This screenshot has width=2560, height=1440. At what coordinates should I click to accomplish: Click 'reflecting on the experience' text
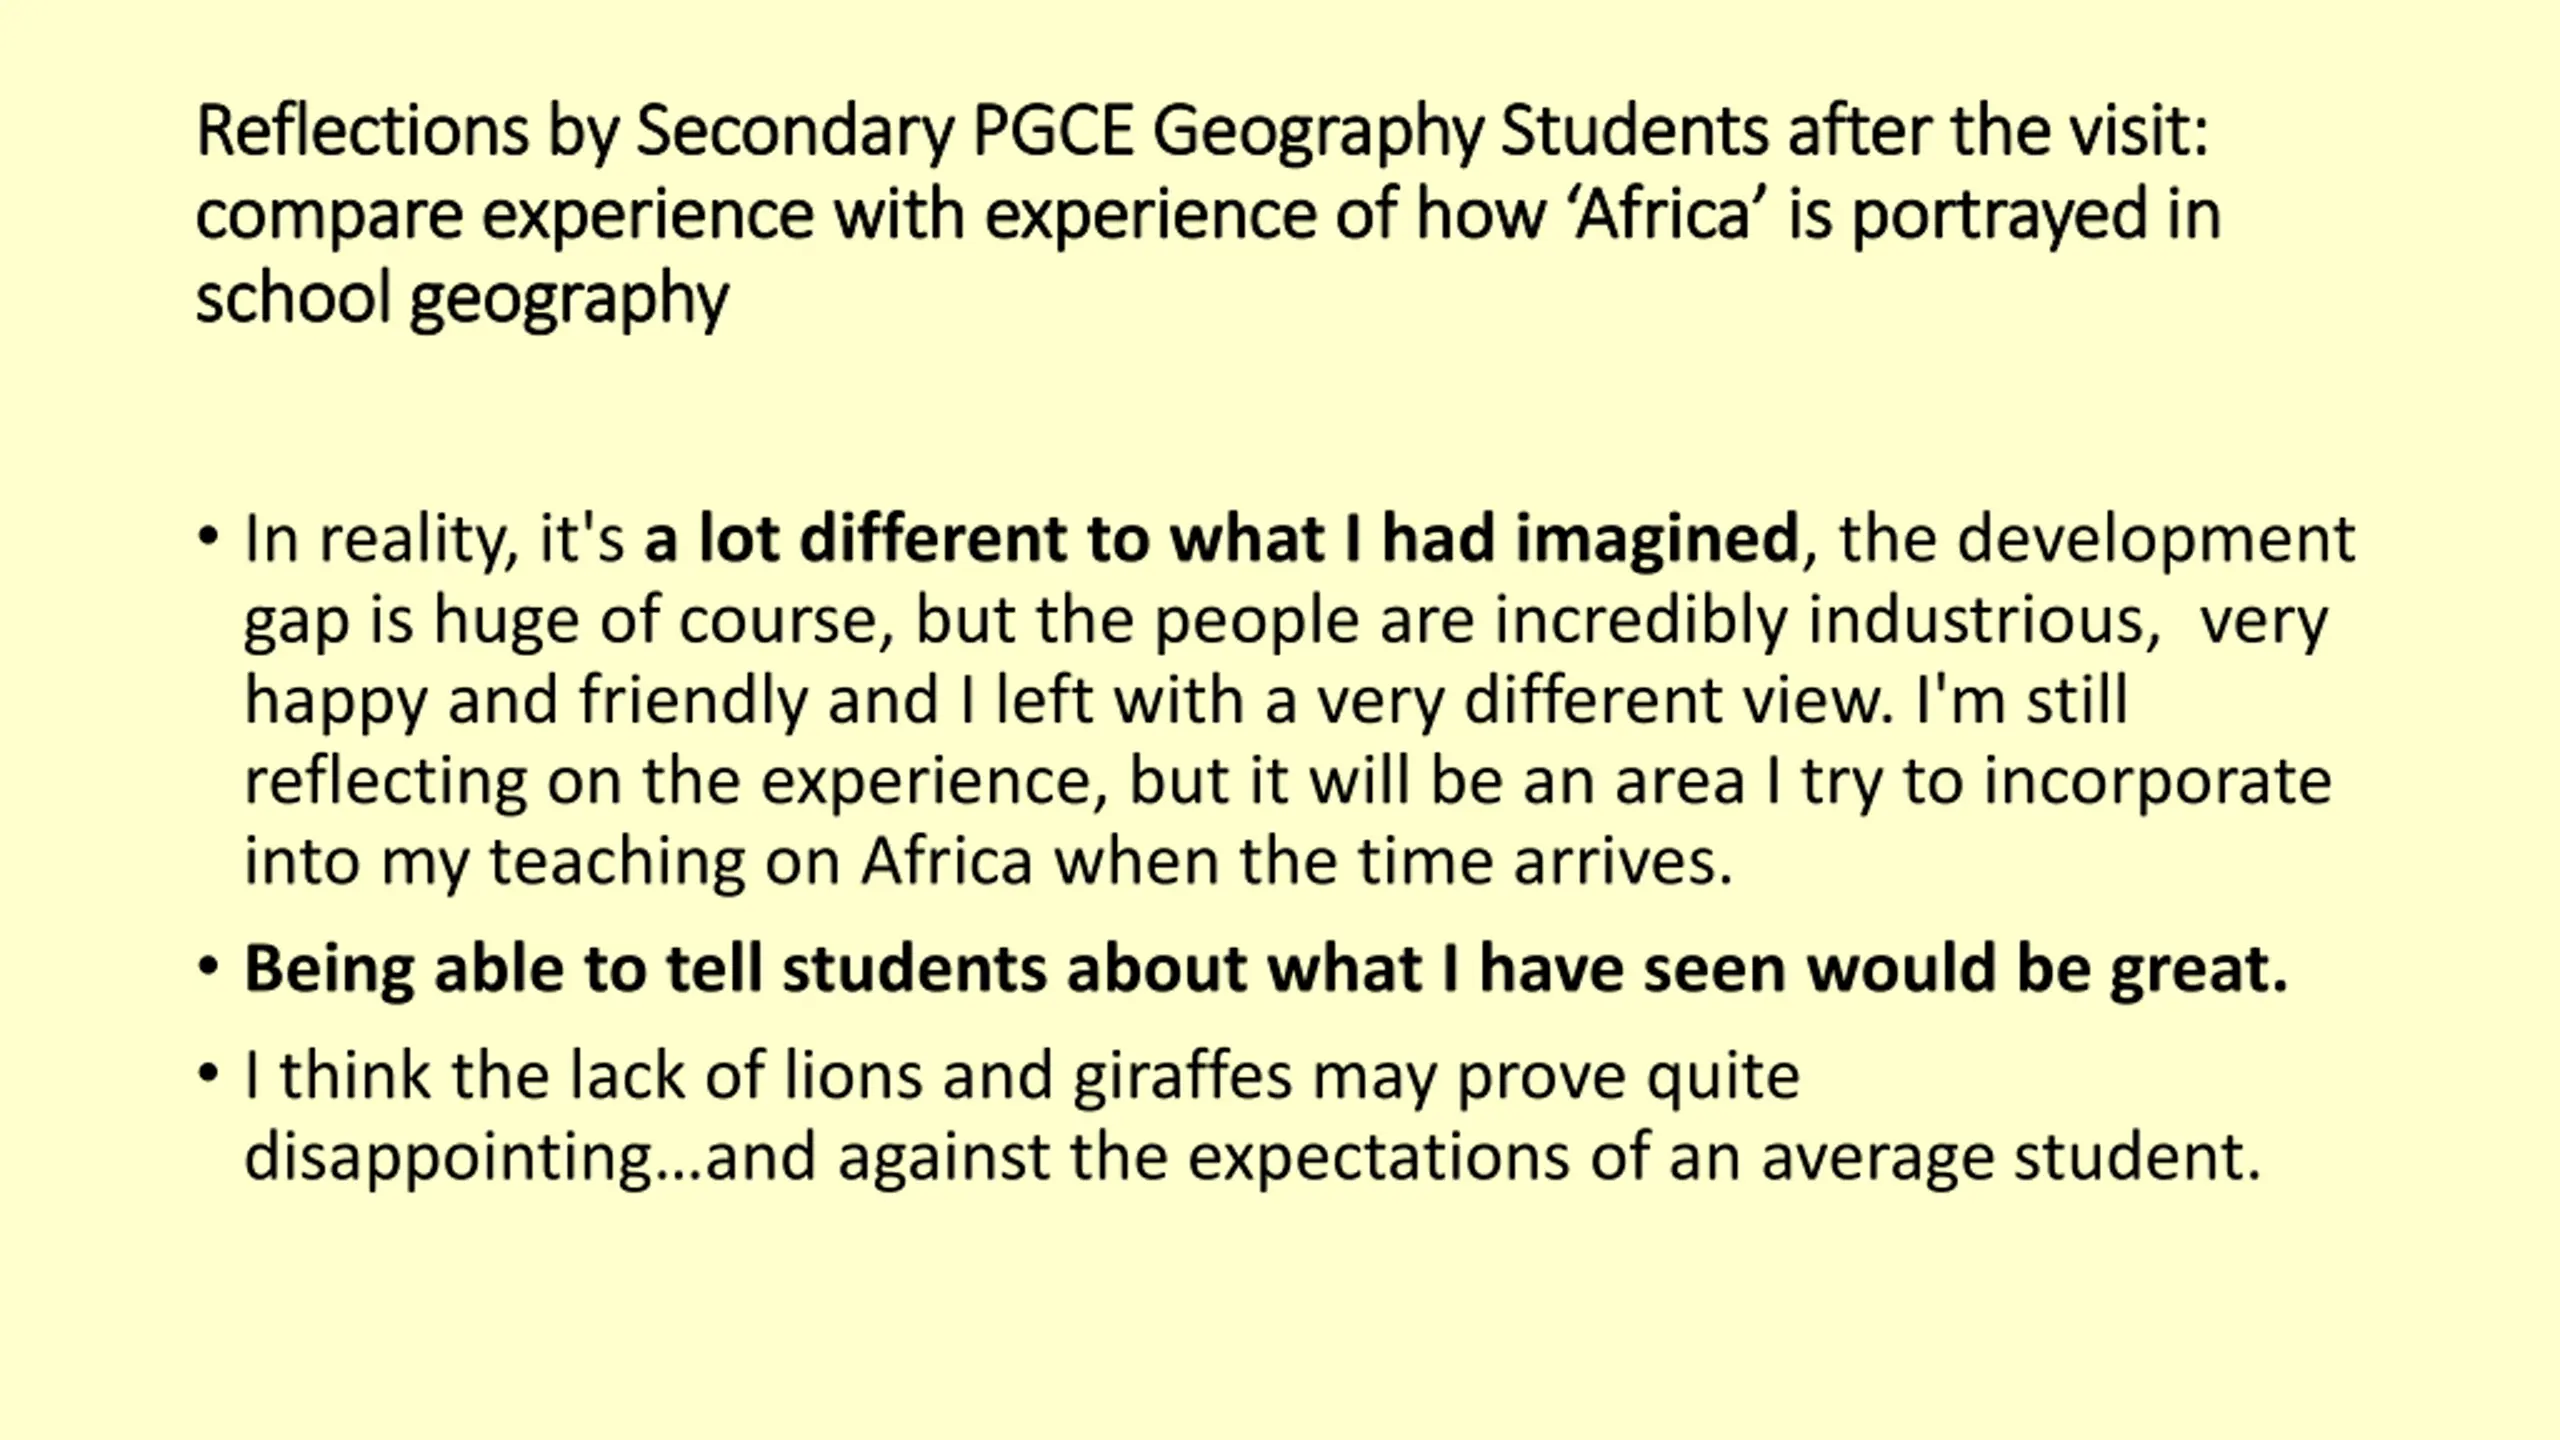point(675,782)
